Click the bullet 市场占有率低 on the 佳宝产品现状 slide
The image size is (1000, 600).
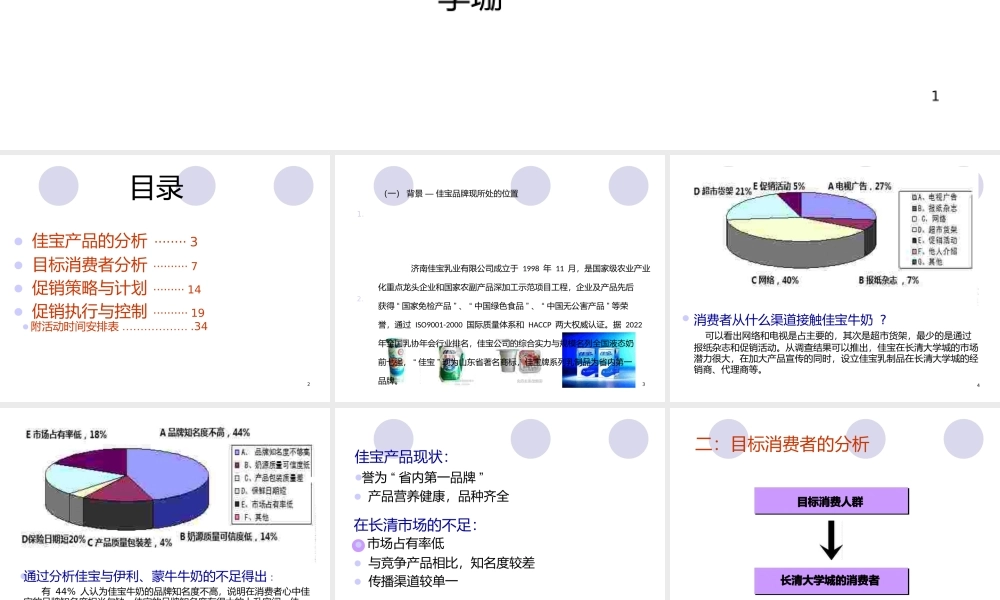(x=406, y=543)
